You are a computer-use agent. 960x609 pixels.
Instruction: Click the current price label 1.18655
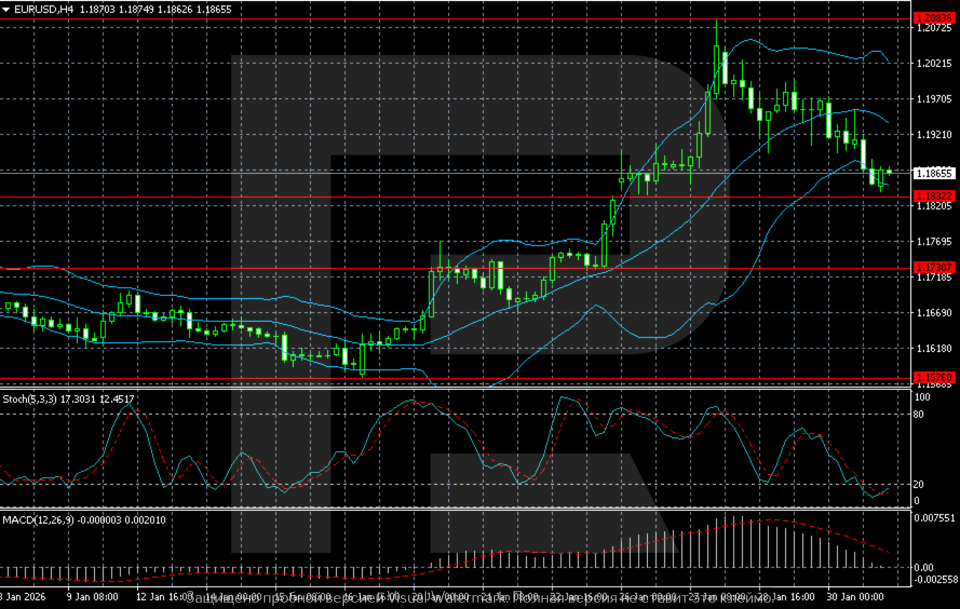pyautogui.click(x=934, y=172)
